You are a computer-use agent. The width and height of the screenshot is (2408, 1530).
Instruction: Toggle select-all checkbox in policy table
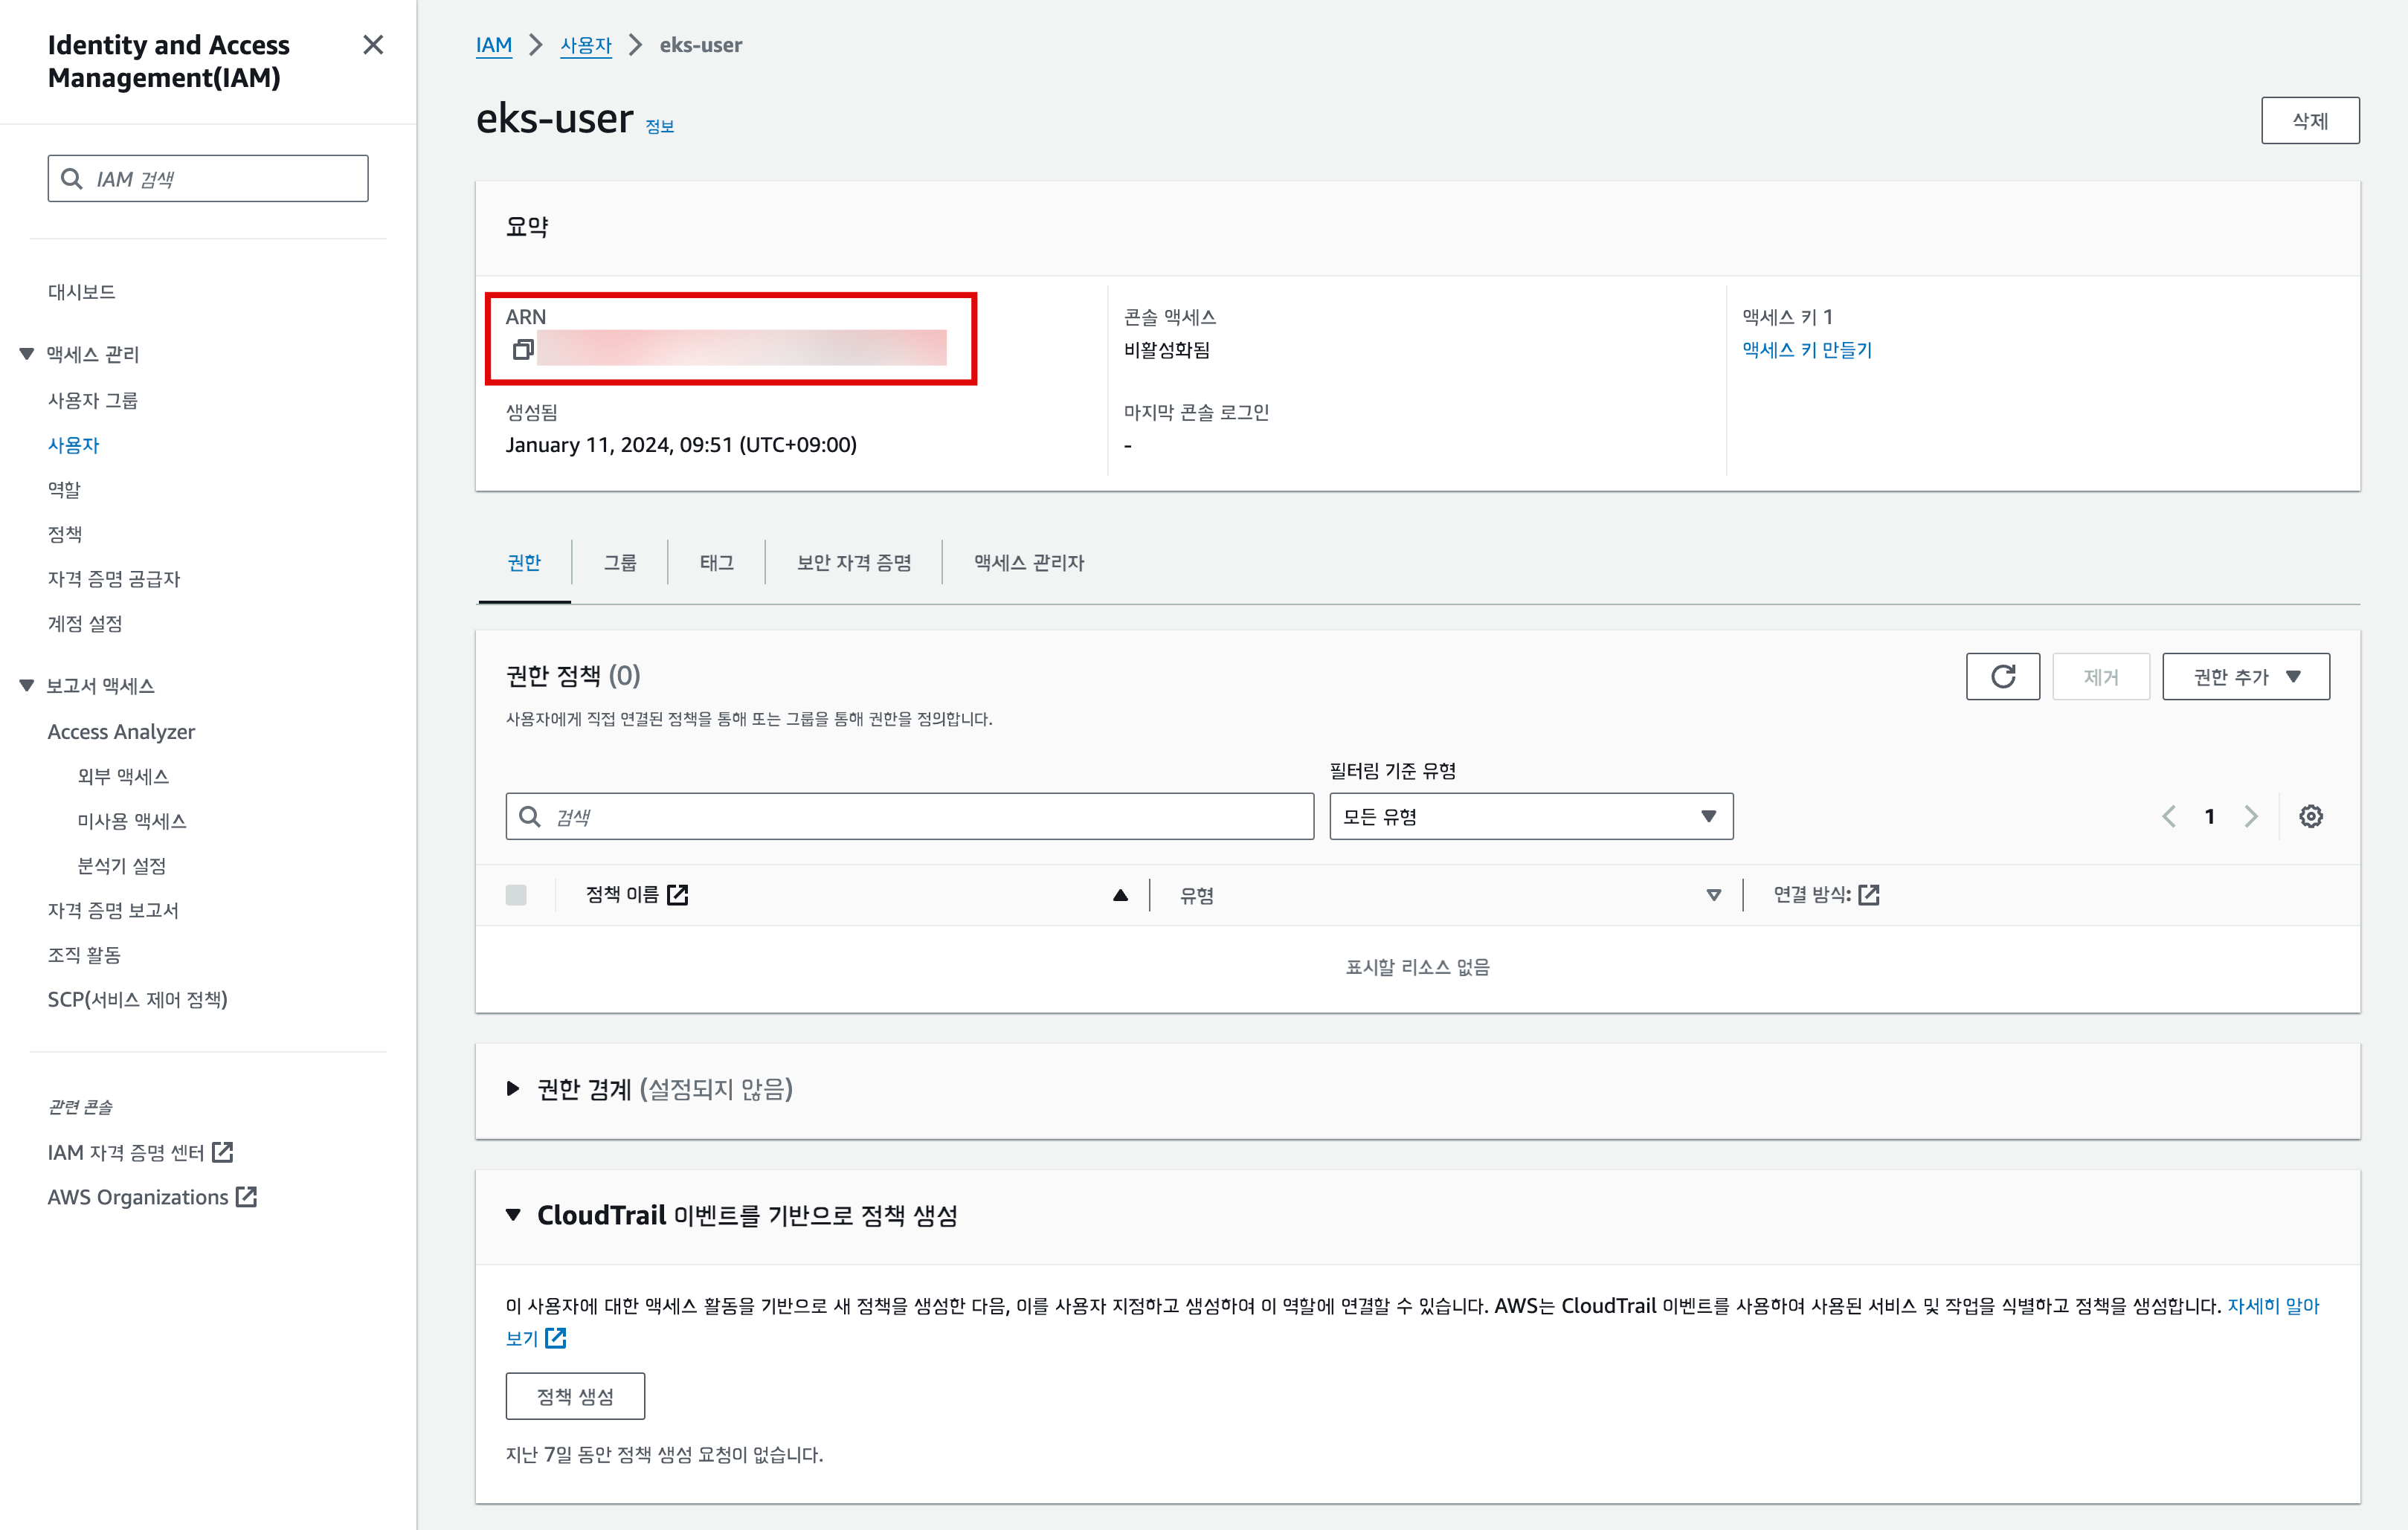click(x=516, y=895)
